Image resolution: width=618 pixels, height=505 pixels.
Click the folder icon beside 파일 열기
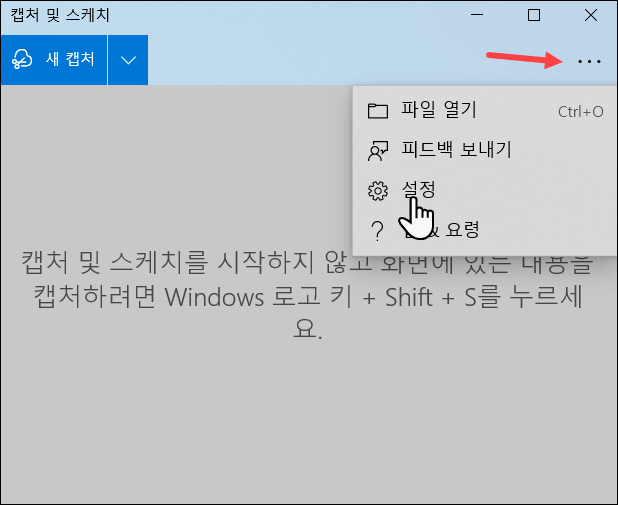(x=378, y=111)
